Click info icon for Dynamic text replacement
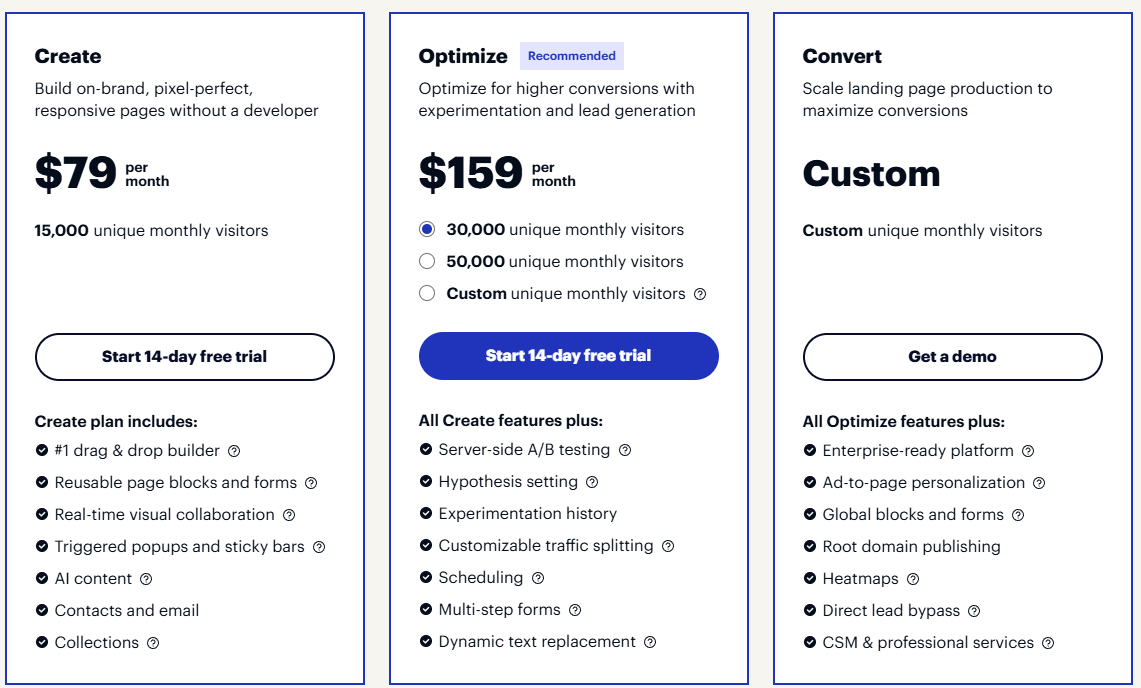 point(650,642)
